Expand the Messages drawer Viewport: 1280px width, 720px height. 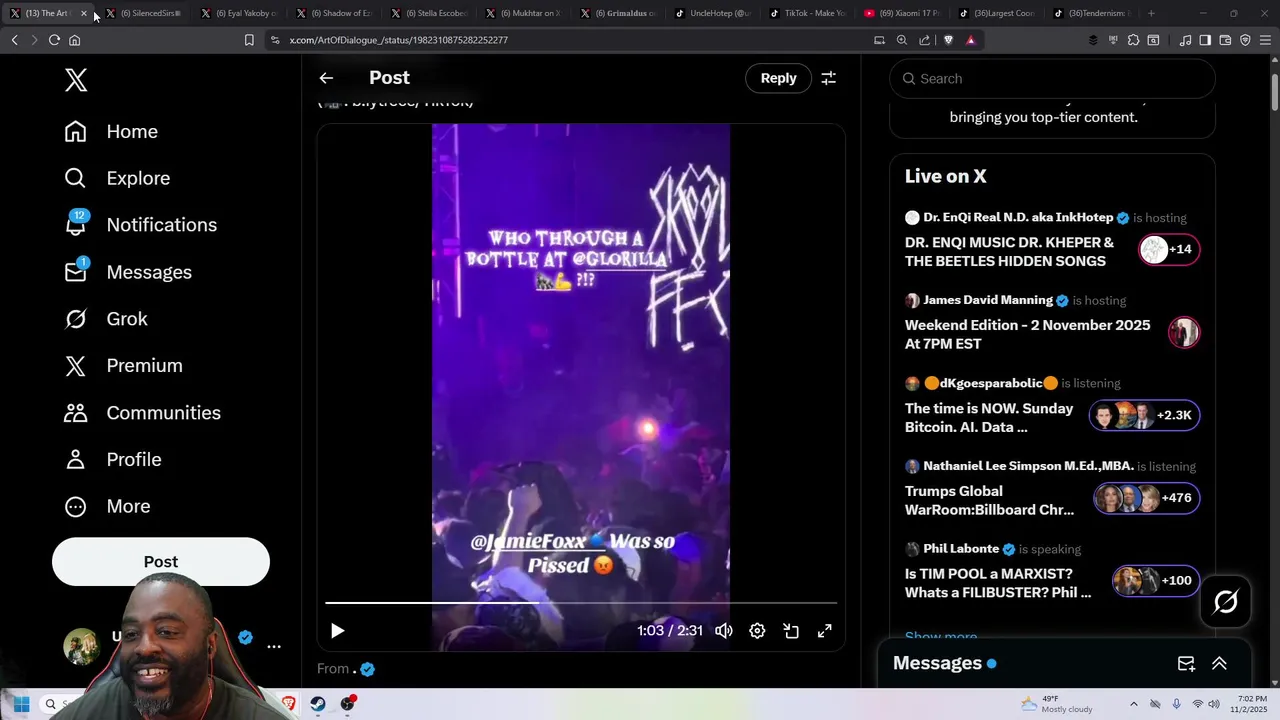(x=1219, y=664)
